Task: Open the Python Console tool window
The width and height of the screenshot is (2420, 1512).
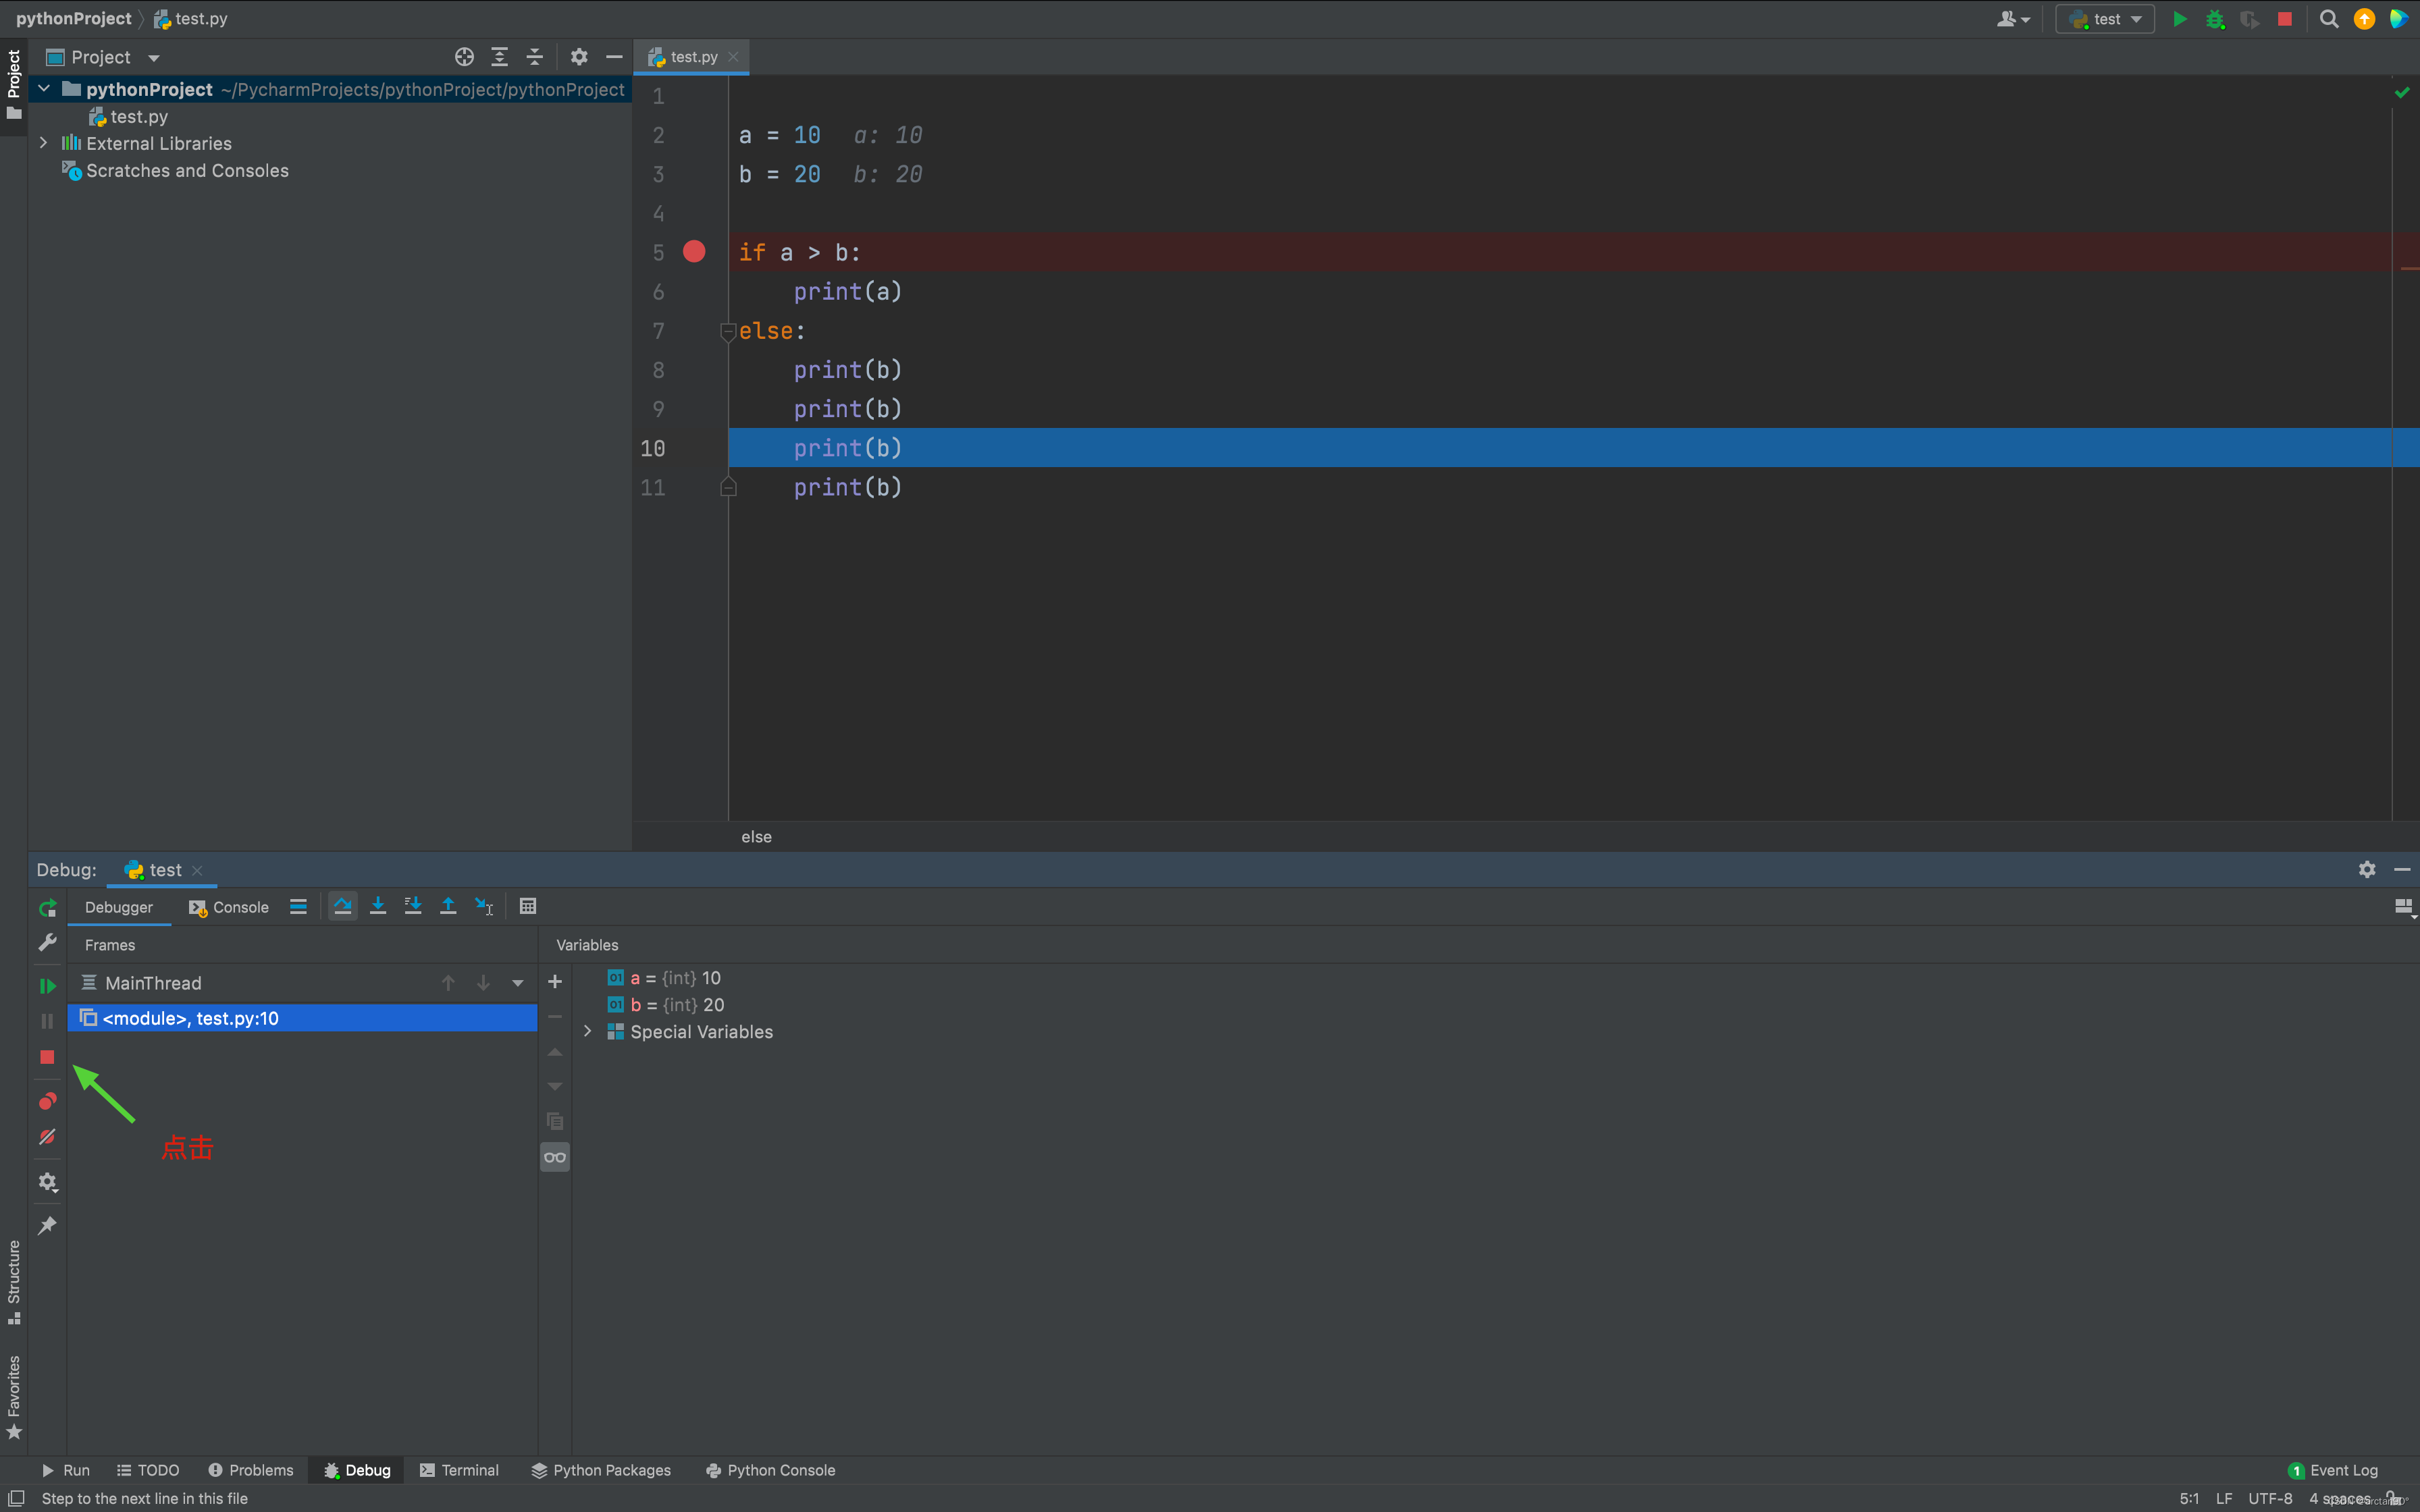Action: point(769,1470)
